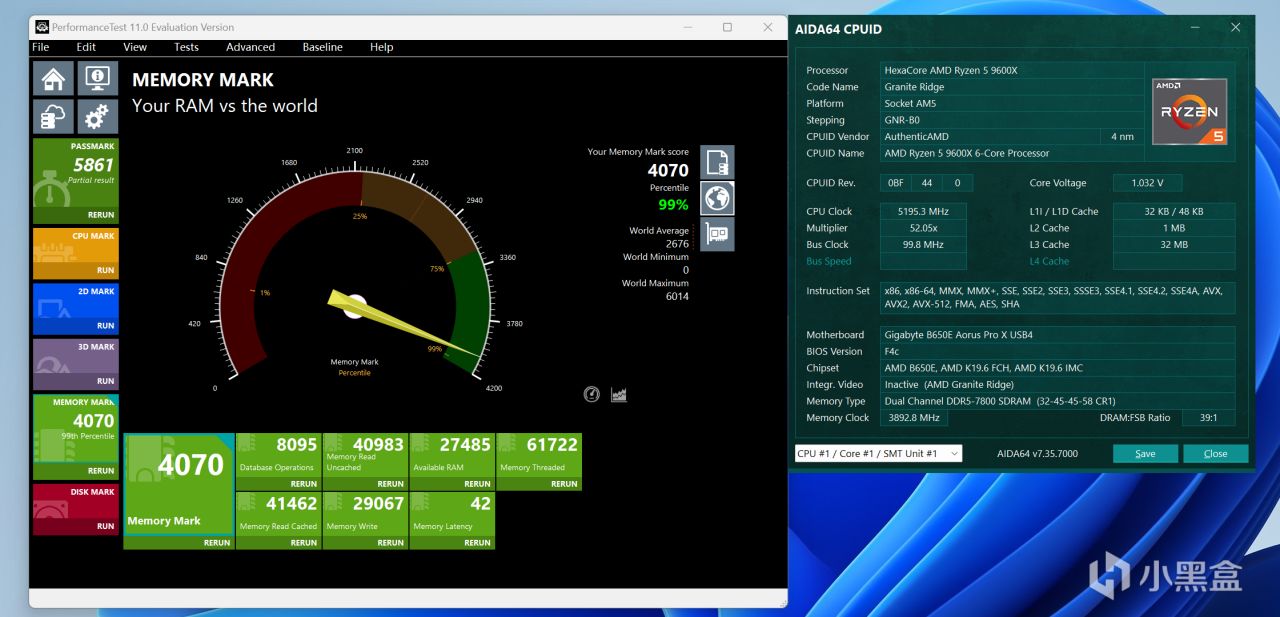The width and height of the screenshot is (1280, 617).
Task: Click Close in AIDA64 CPUID
Action: [x=1215, y=453]
